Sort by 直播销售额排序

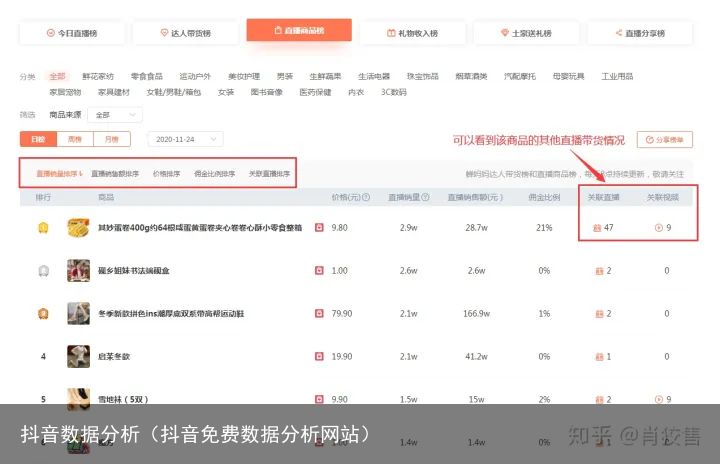[115, 174]
